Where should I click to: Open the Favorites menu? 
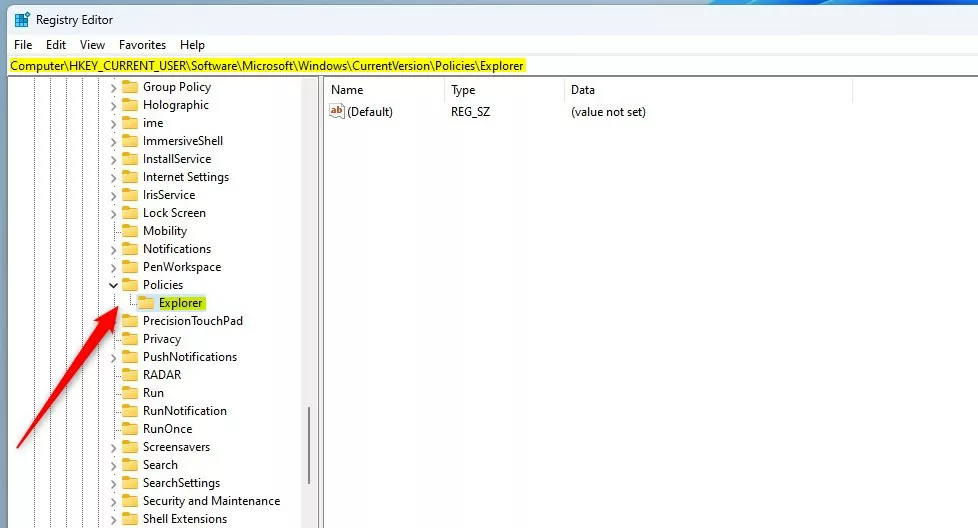(142, 45)
